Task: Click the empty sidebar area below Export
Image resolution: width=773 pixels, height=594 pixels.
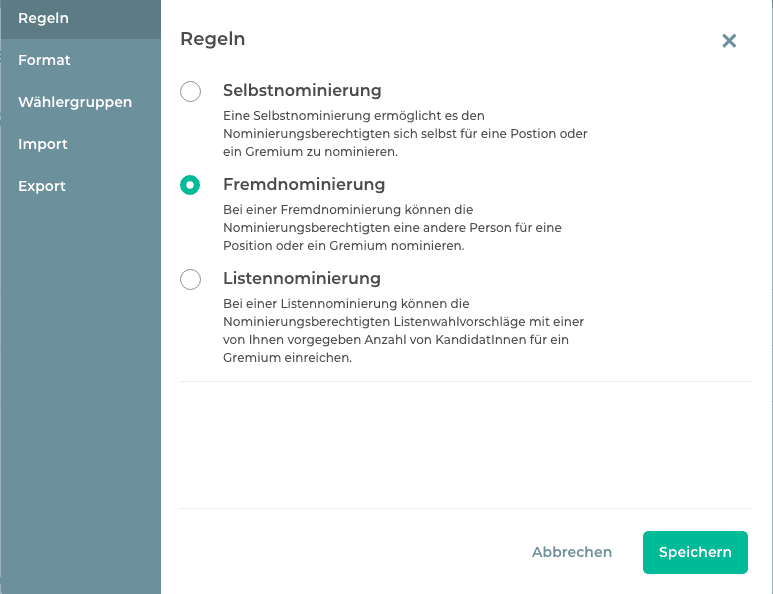Action: point(80,400)
